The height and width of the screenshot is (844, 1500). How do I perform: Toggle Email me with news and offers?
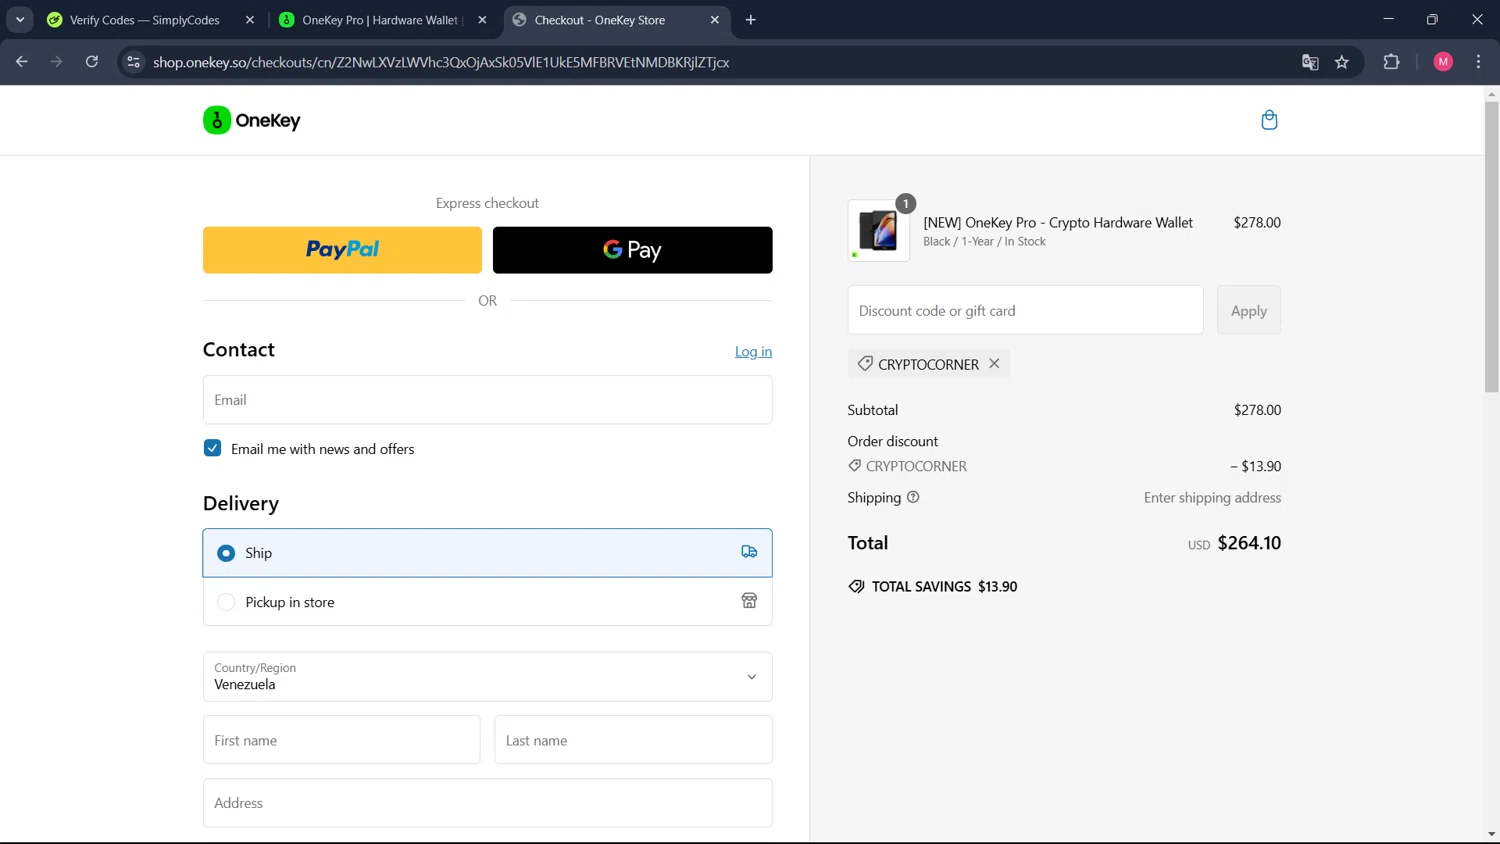pyautogui.click(x=212, y=448)
